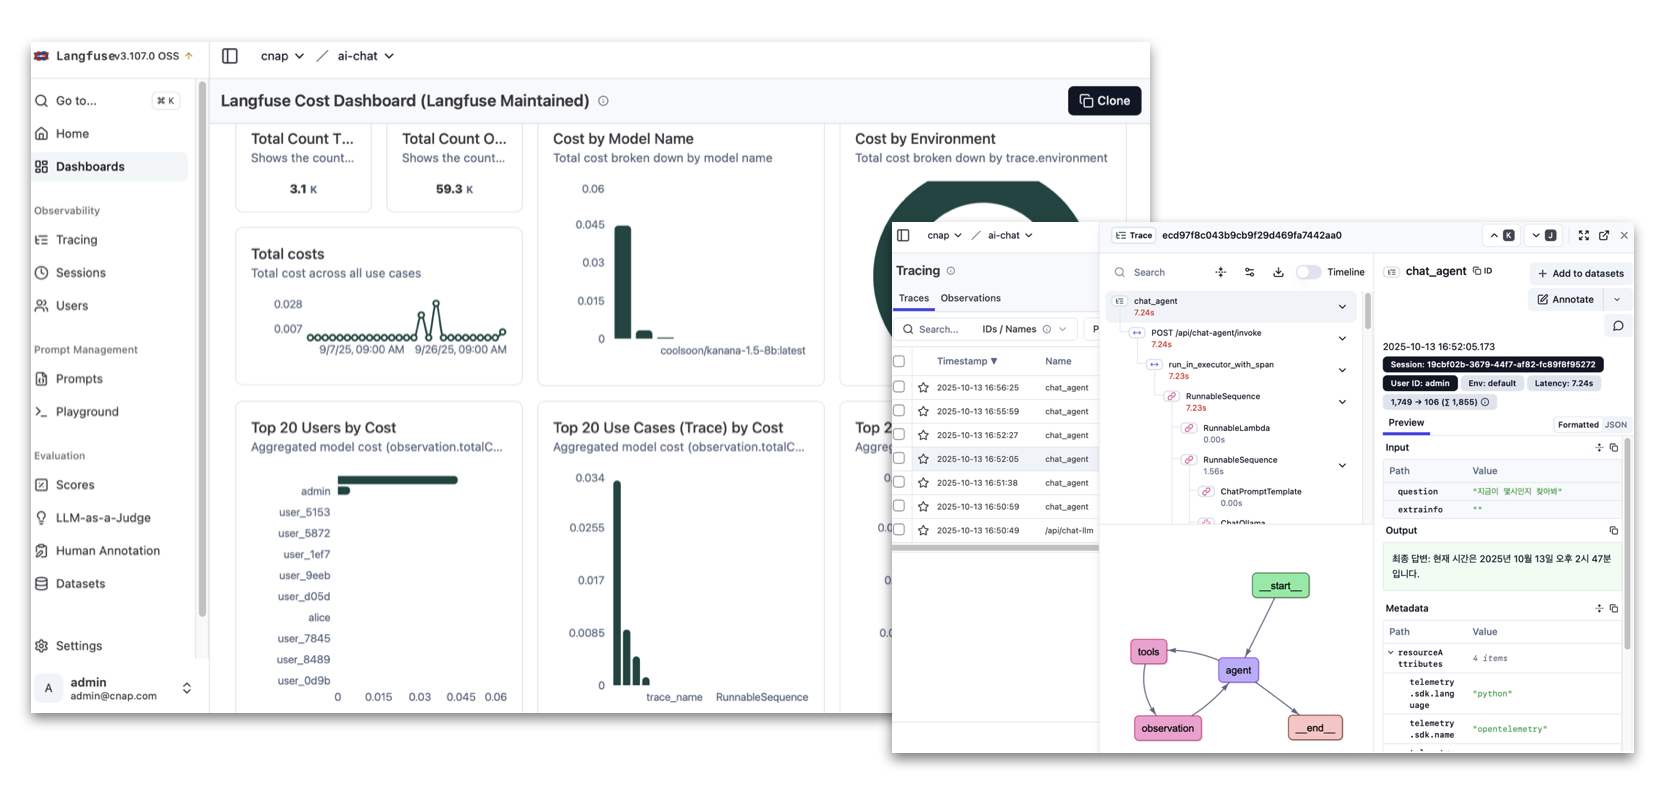The width and height of the screenshot is (1672, 796).
Task: Copy the Output content with copy icon
Action: click(1613, 531)
